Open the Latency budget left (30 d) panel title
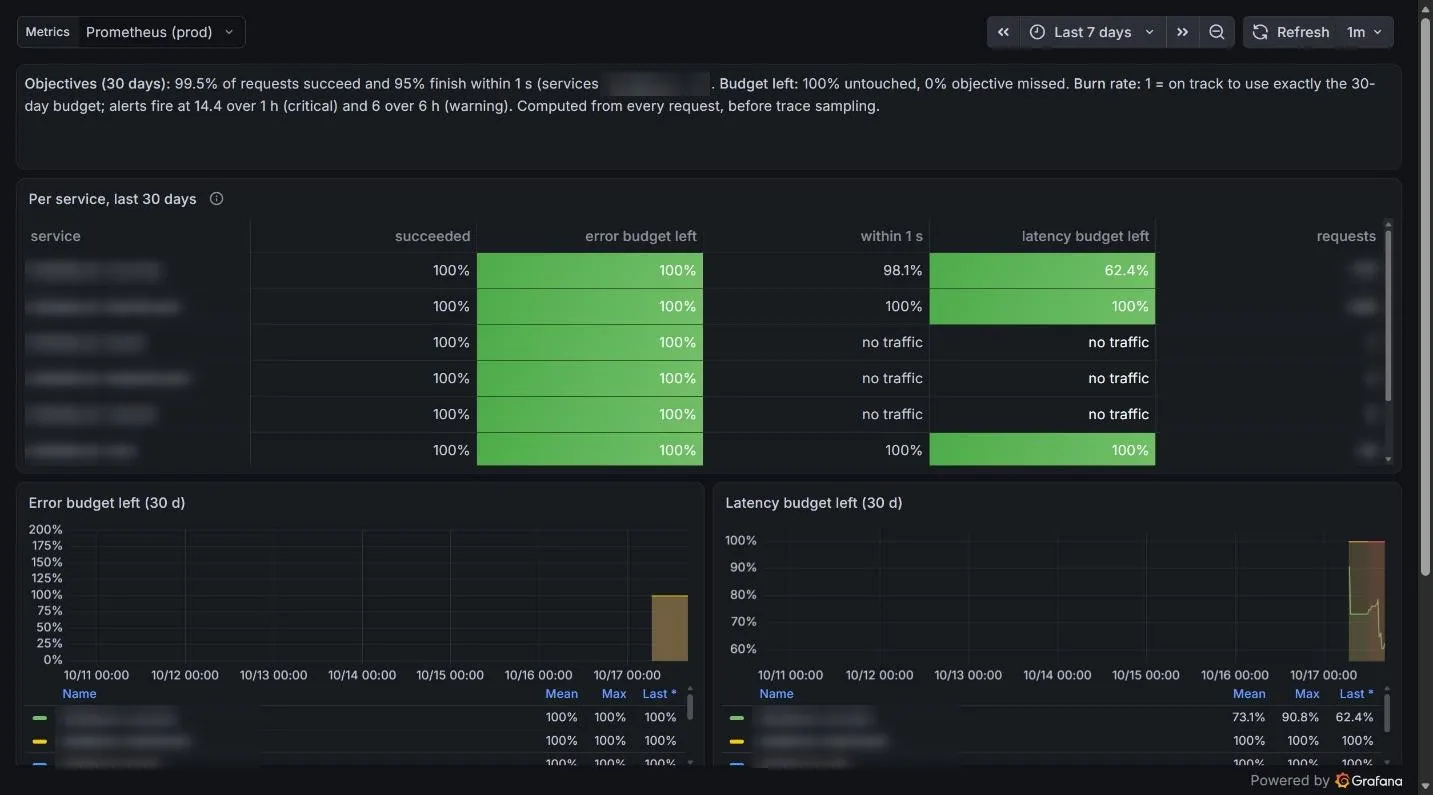Image resolution: width=1433 pixels, height=795 pixels. point(814,503)
